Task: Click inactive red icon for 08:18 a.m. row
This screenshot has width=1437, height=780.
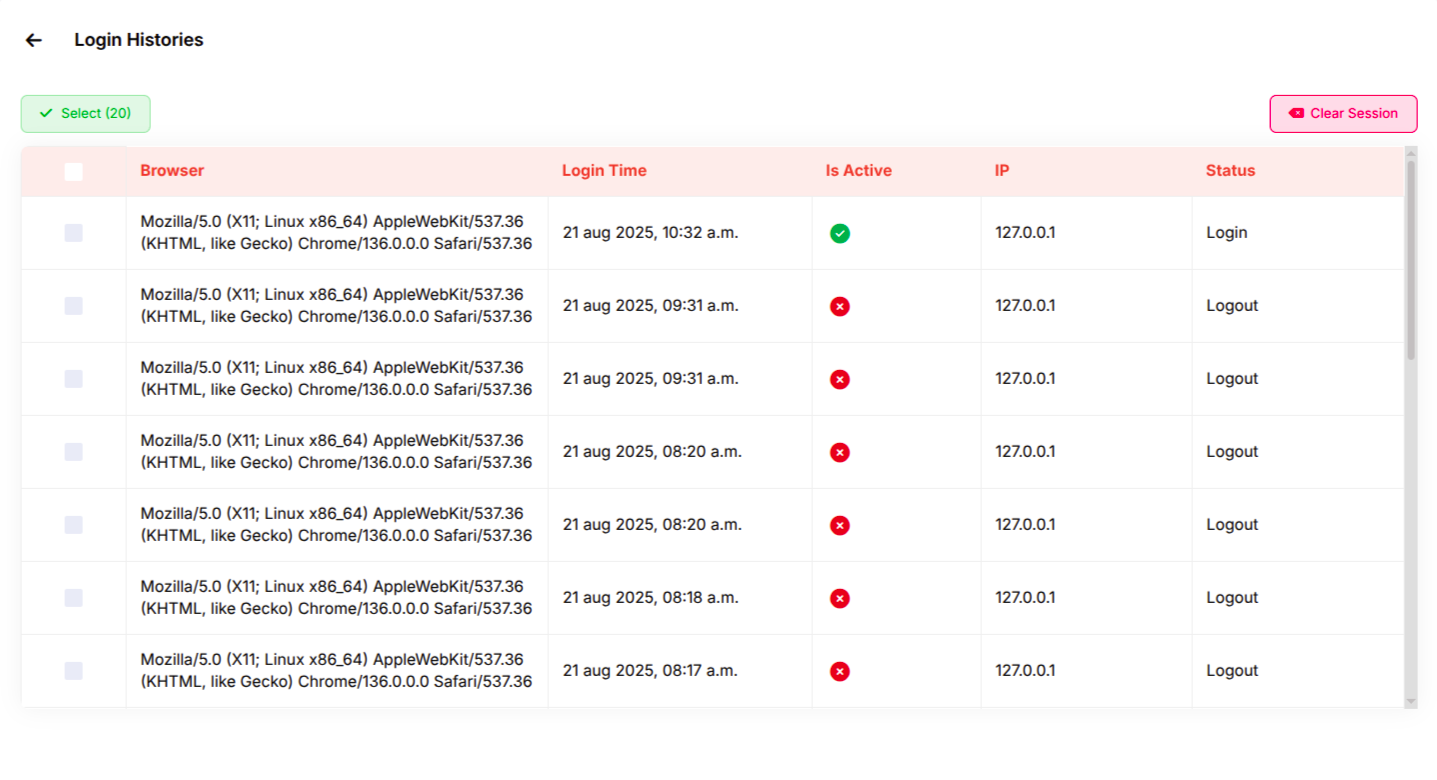Action: (x=840, y=598)
